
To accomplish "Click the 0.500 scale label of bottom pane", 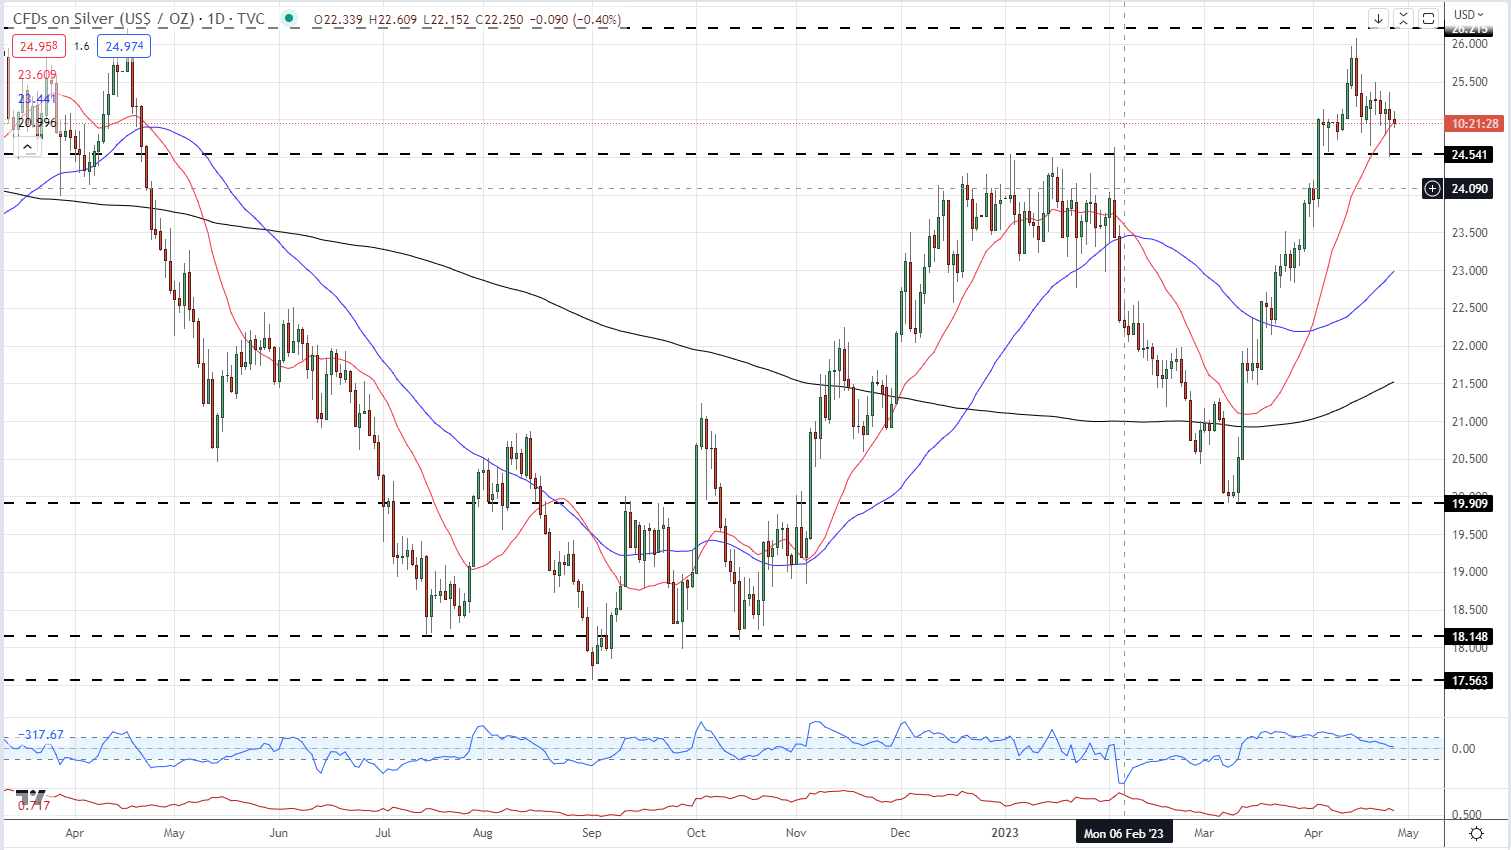I will [1467, 815].
